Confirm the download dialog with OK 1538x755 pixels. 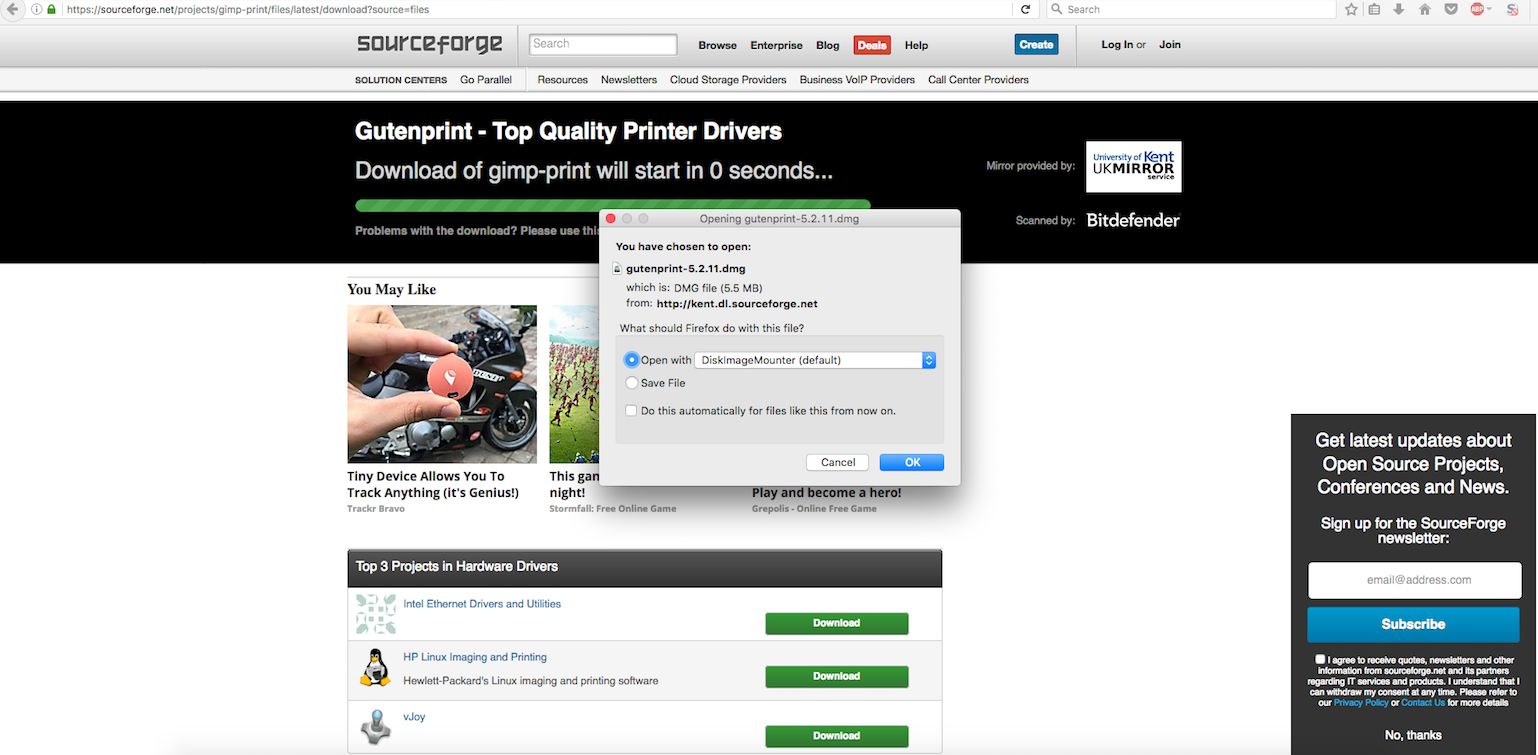click(x=912, y=462)
